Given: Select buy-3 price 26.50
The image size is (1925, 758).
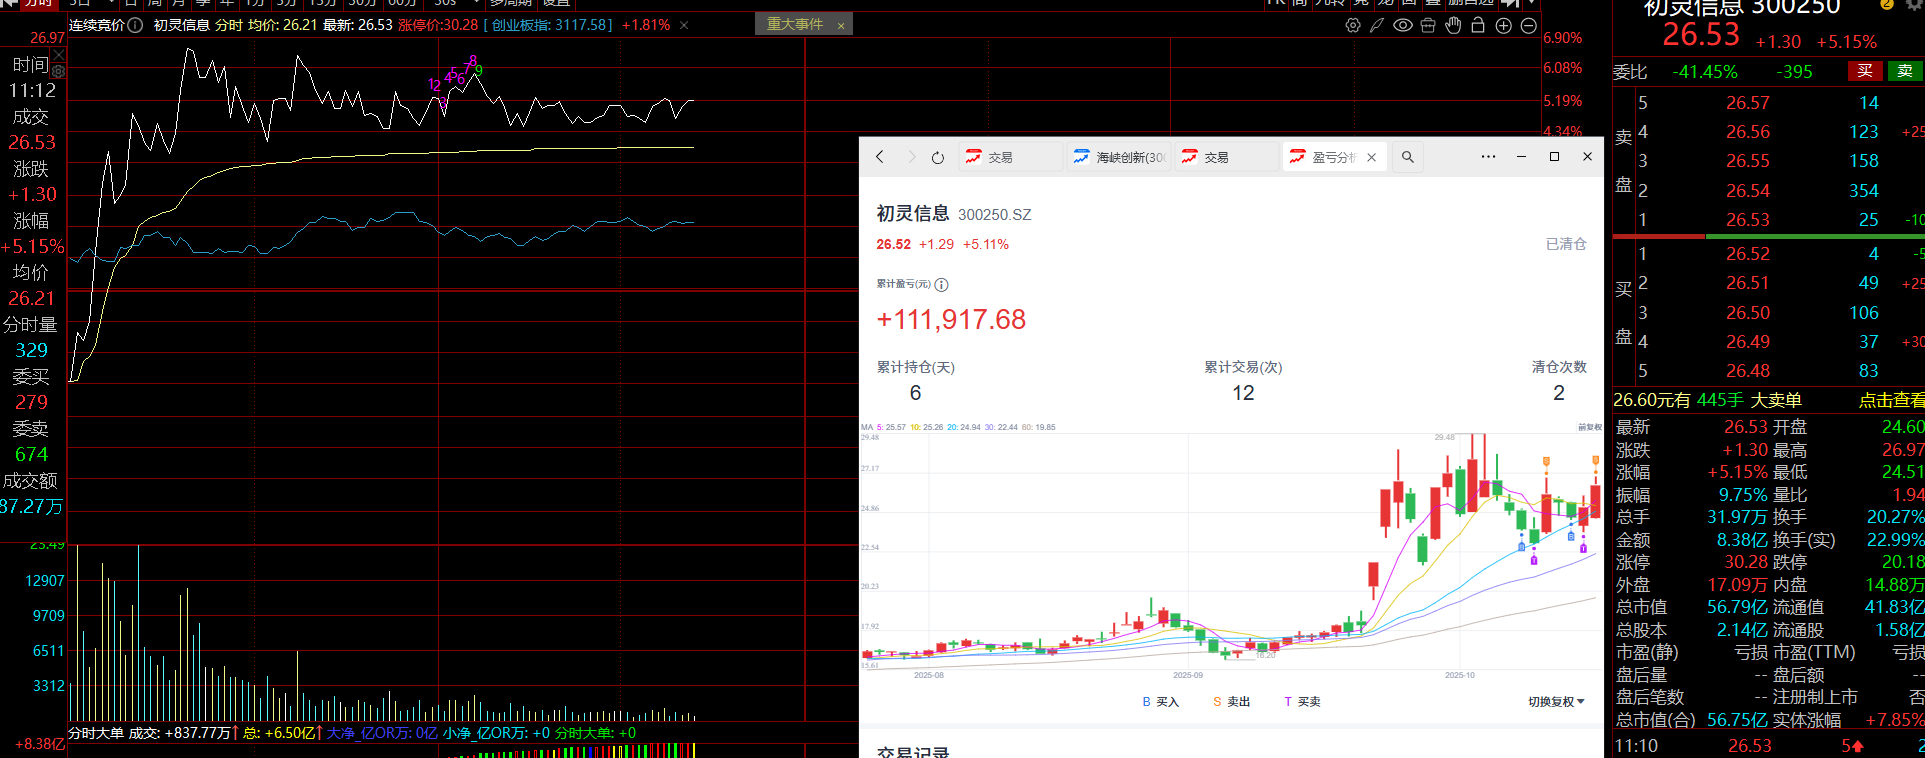Looking at the screenshot, I should tap(1748, 313).
